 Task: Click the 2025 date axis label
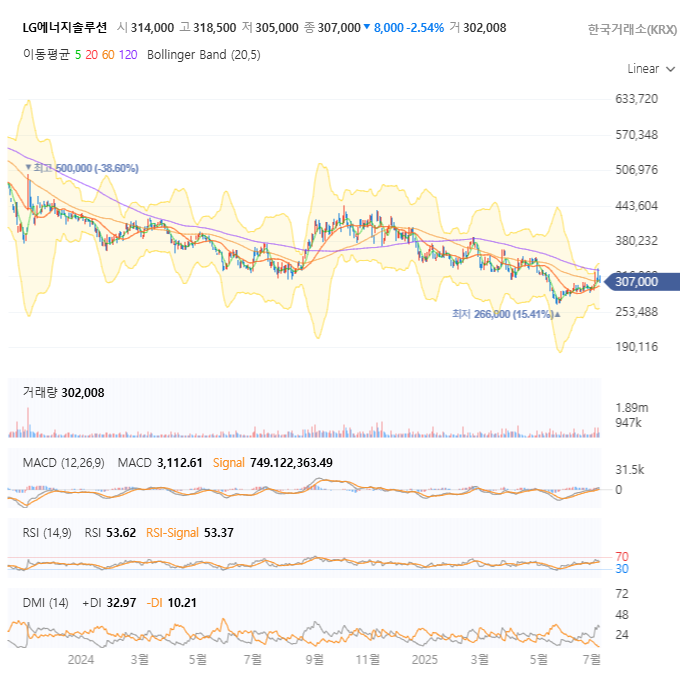click(424, 660)
